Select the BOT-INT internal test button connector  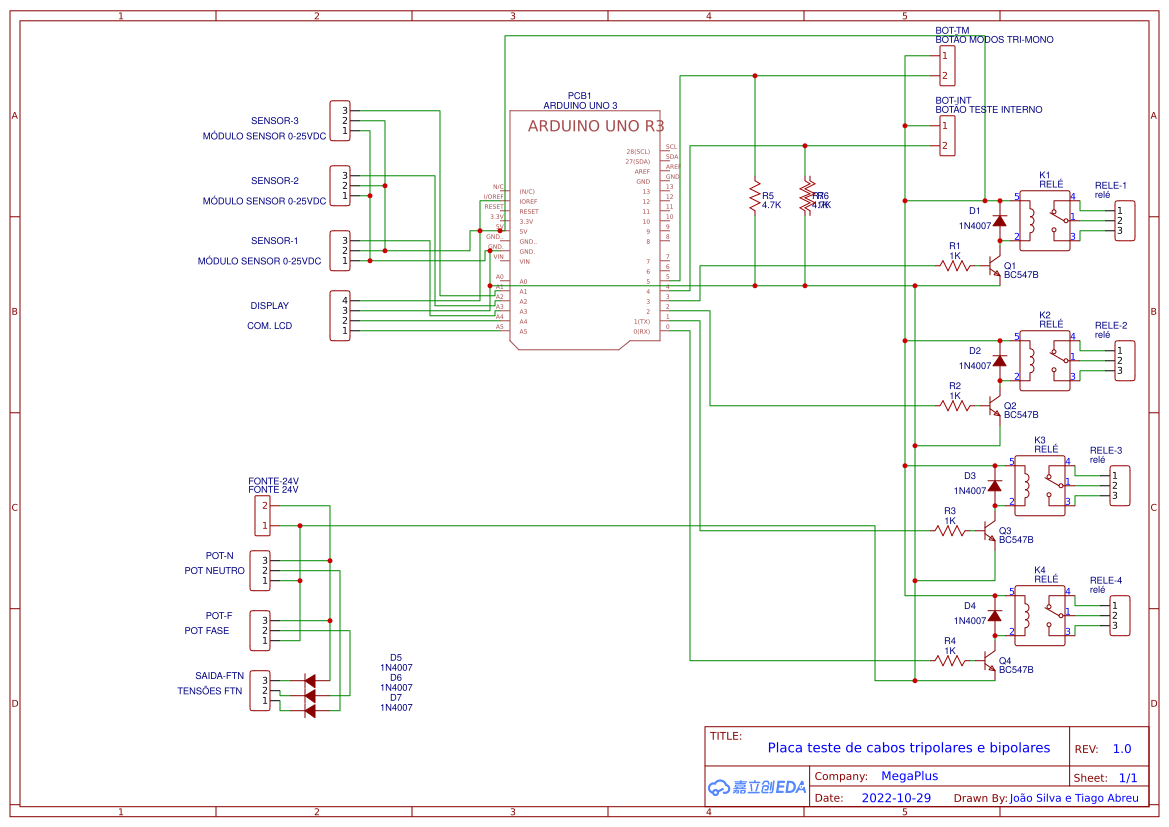click(946, 135)
